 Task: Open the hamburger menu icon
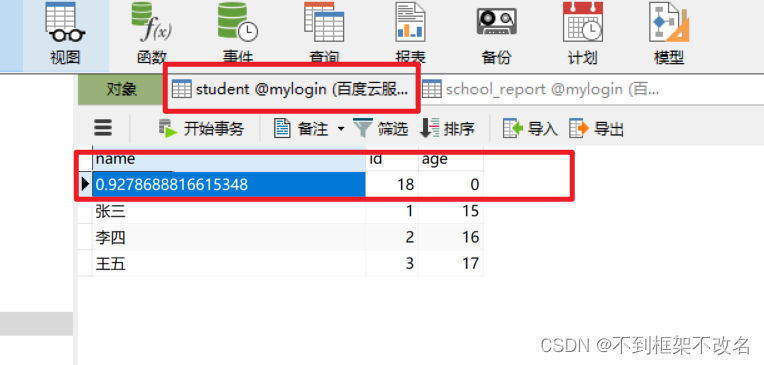click(103, 128)
